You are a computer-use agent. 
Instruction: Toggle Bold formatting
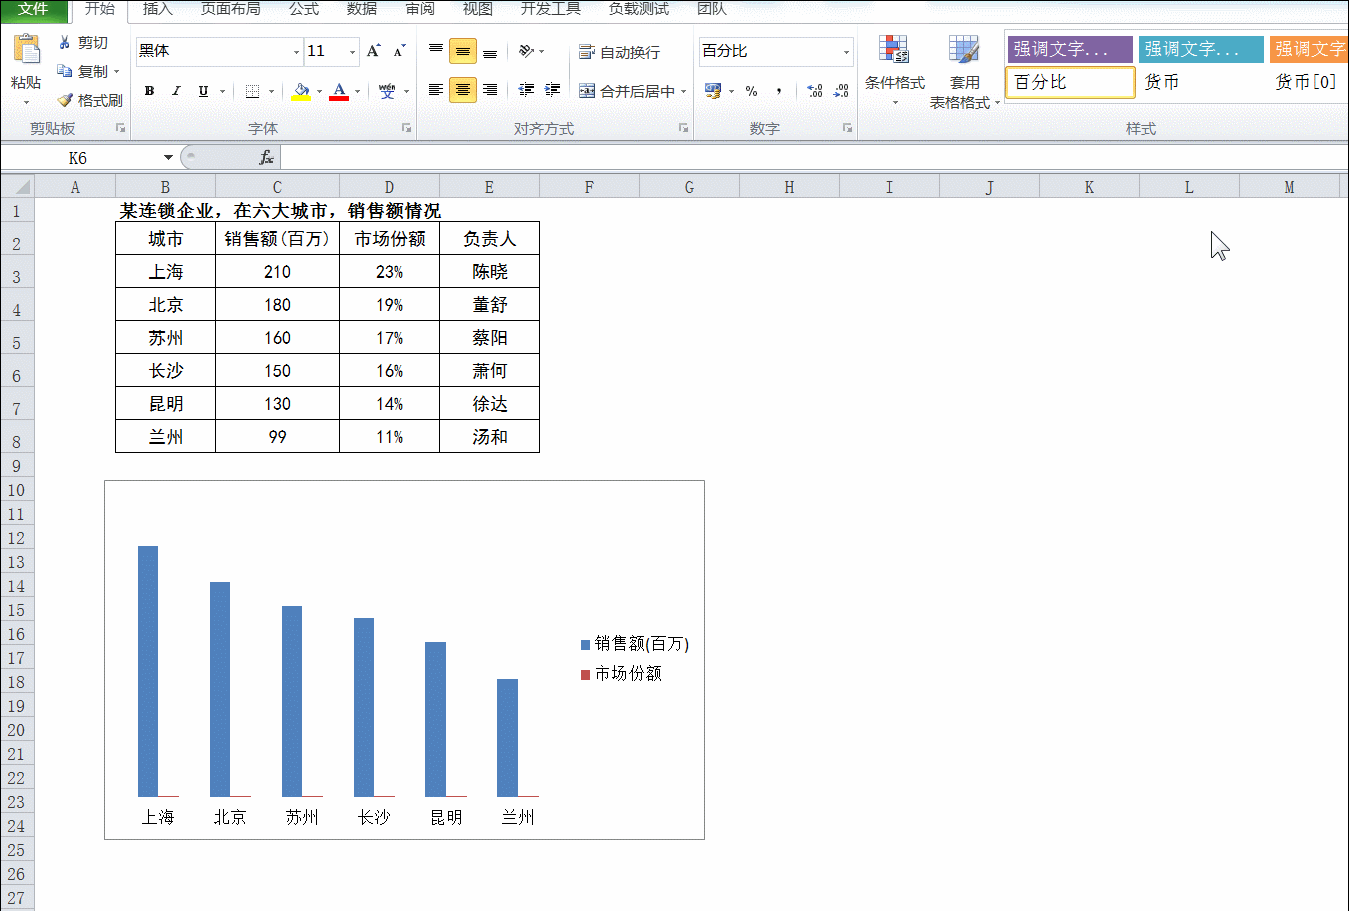149,91
